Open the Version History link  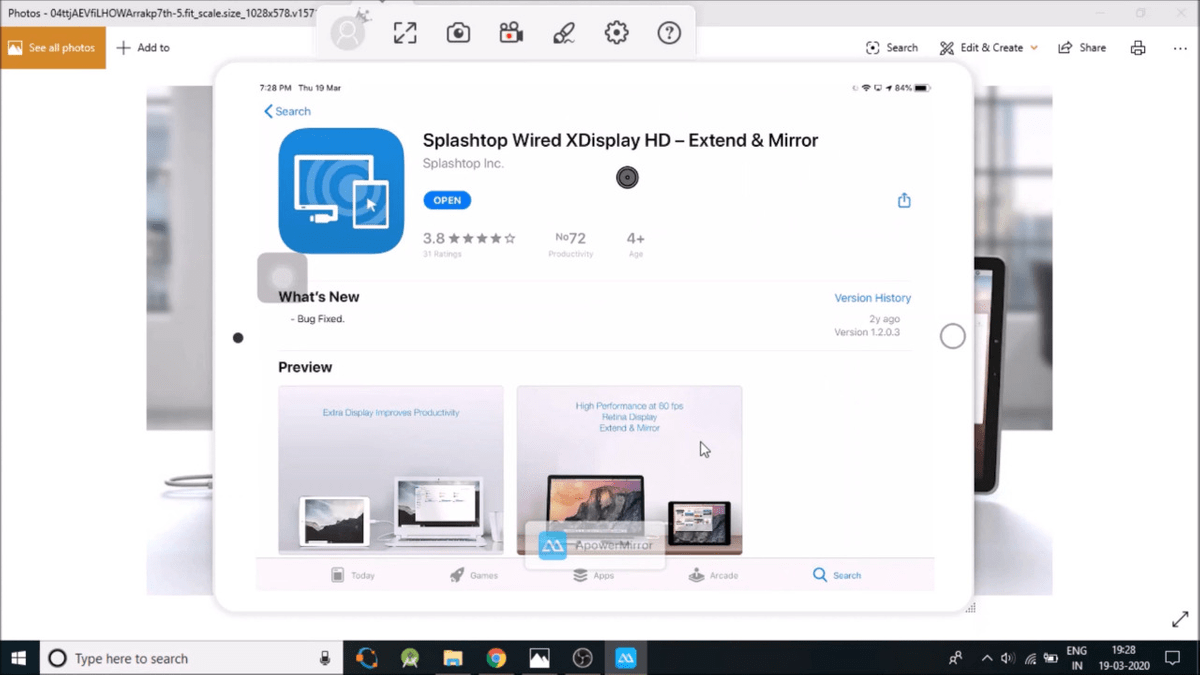point(872,298)
